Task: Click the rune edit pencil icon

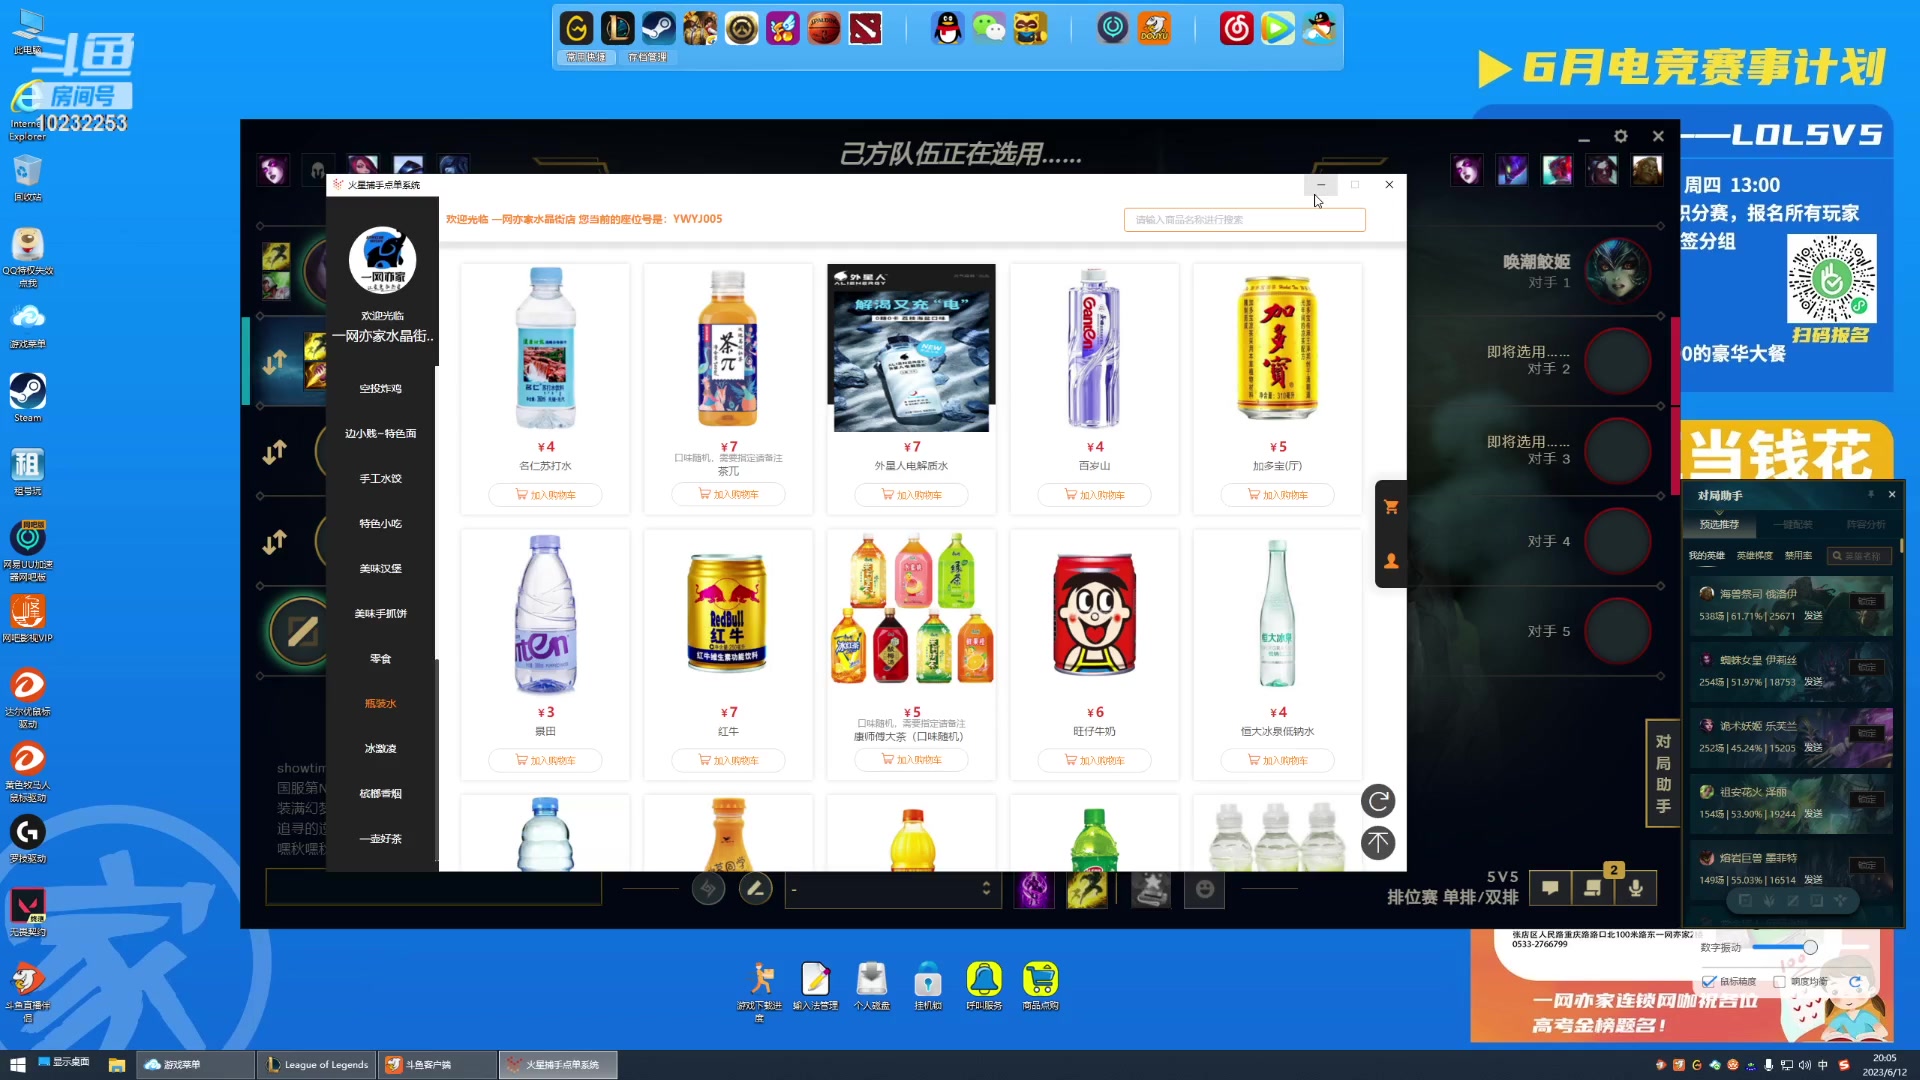Action: [x=755, y=888]
